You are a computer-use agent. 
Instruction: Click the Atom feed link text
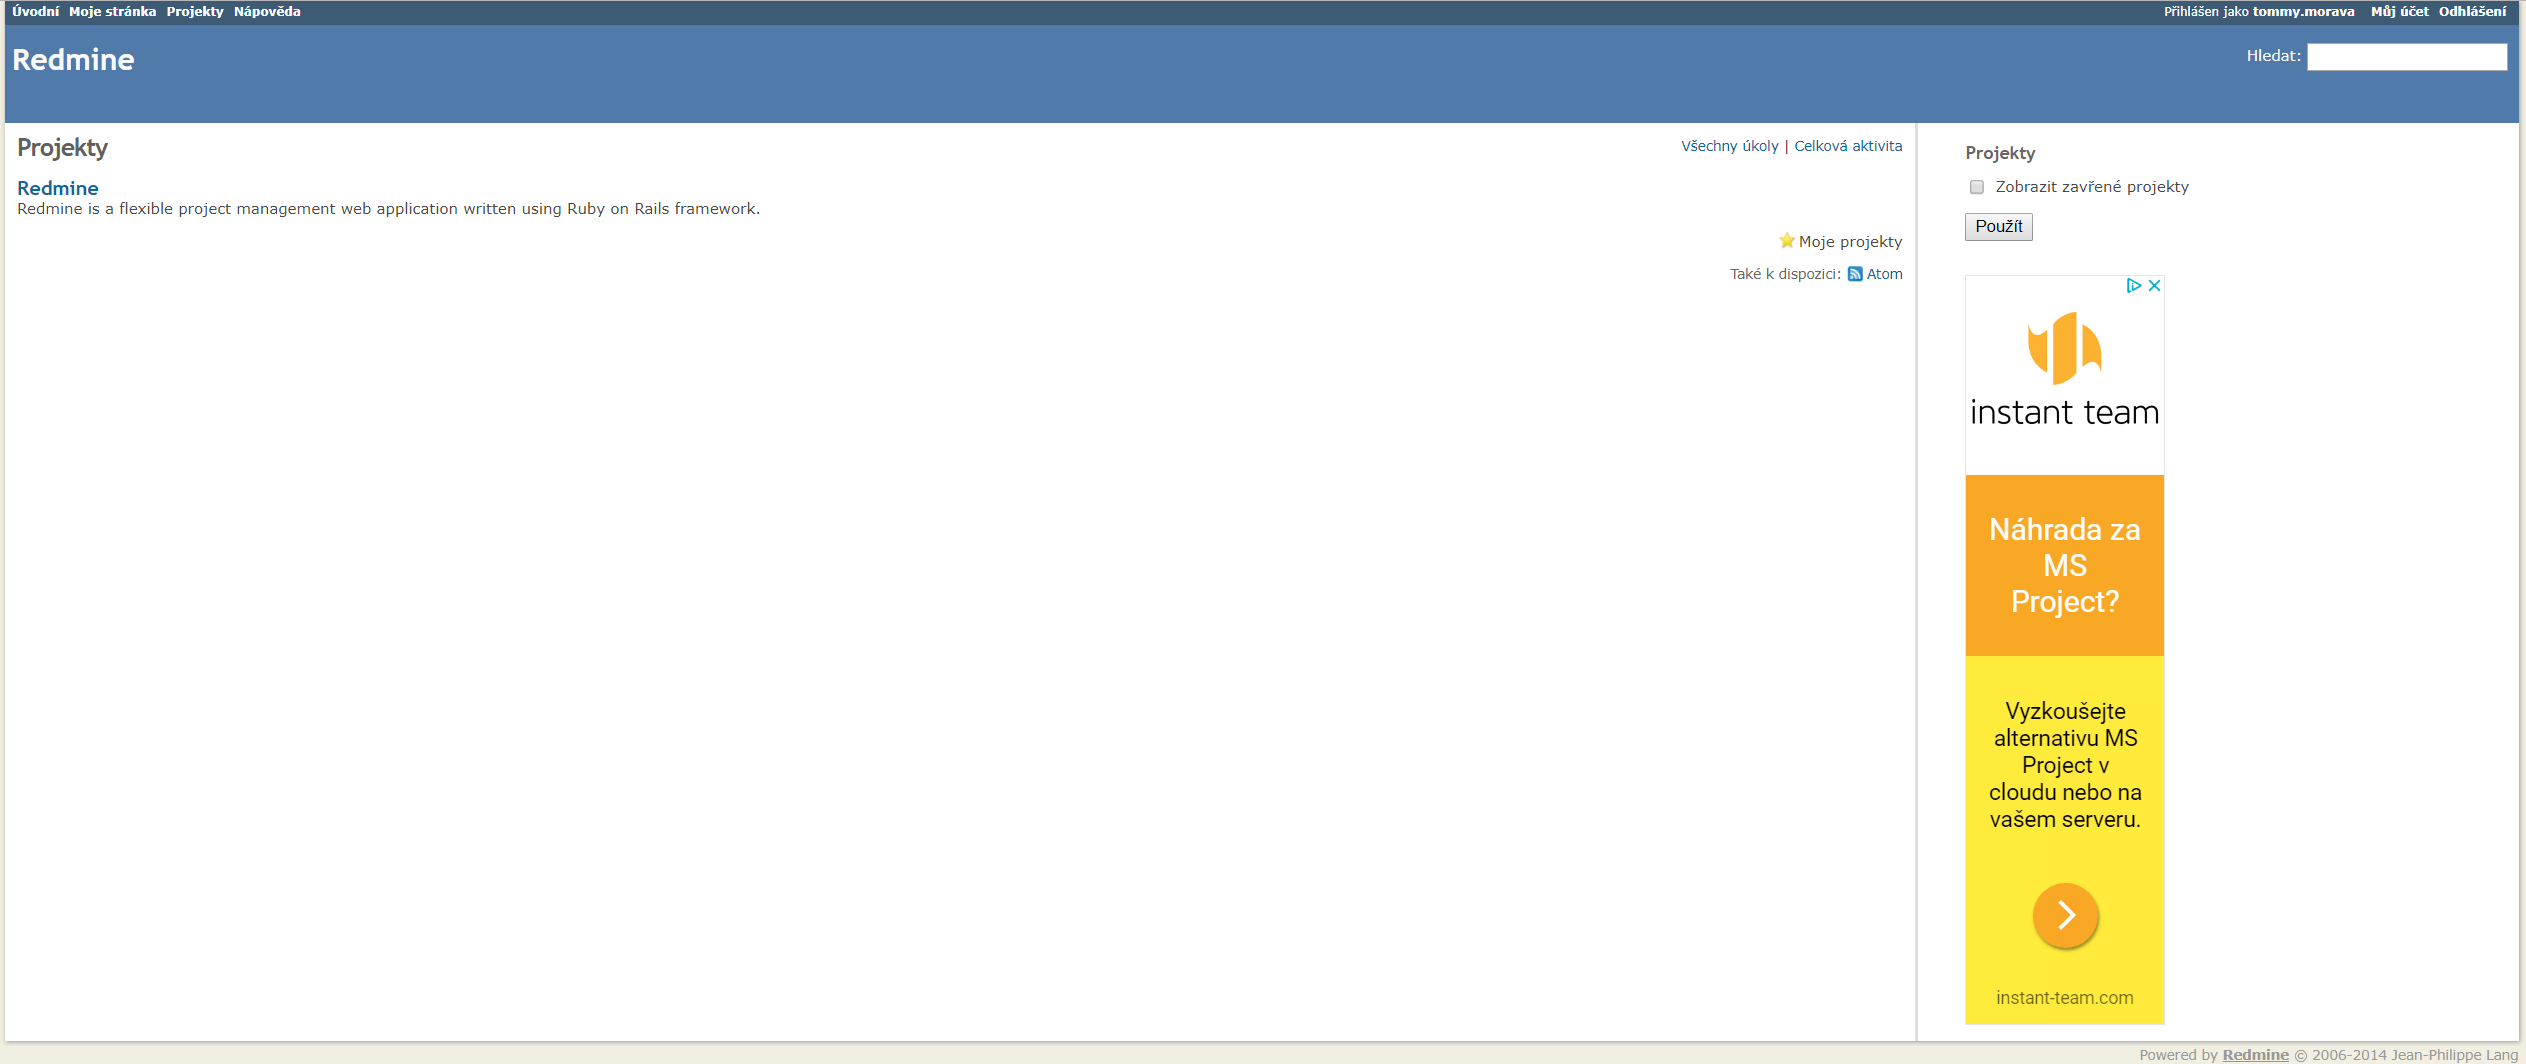pyautogui.click(x=1884, y=274)
